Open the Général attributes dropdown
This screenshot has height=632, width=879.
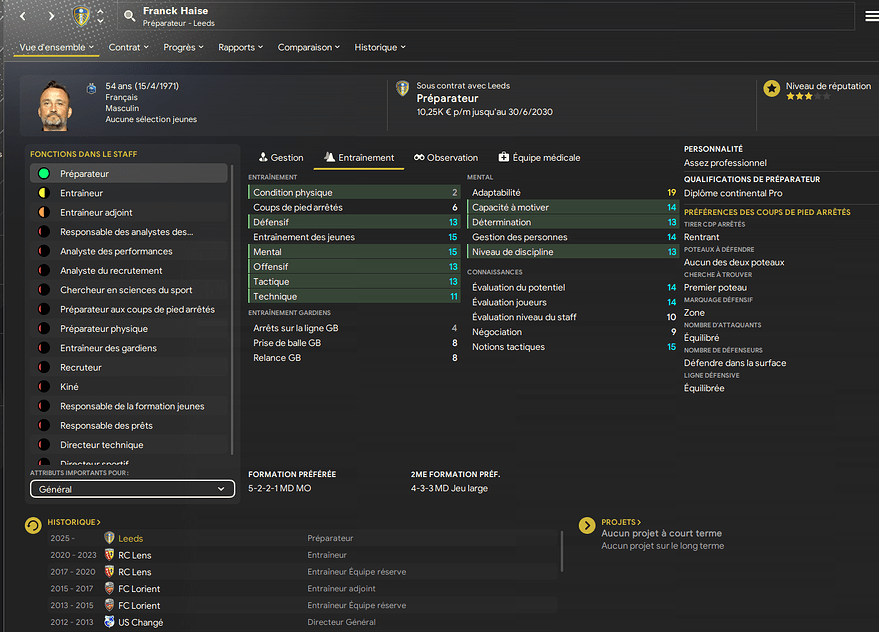click(x=132, y=489)
